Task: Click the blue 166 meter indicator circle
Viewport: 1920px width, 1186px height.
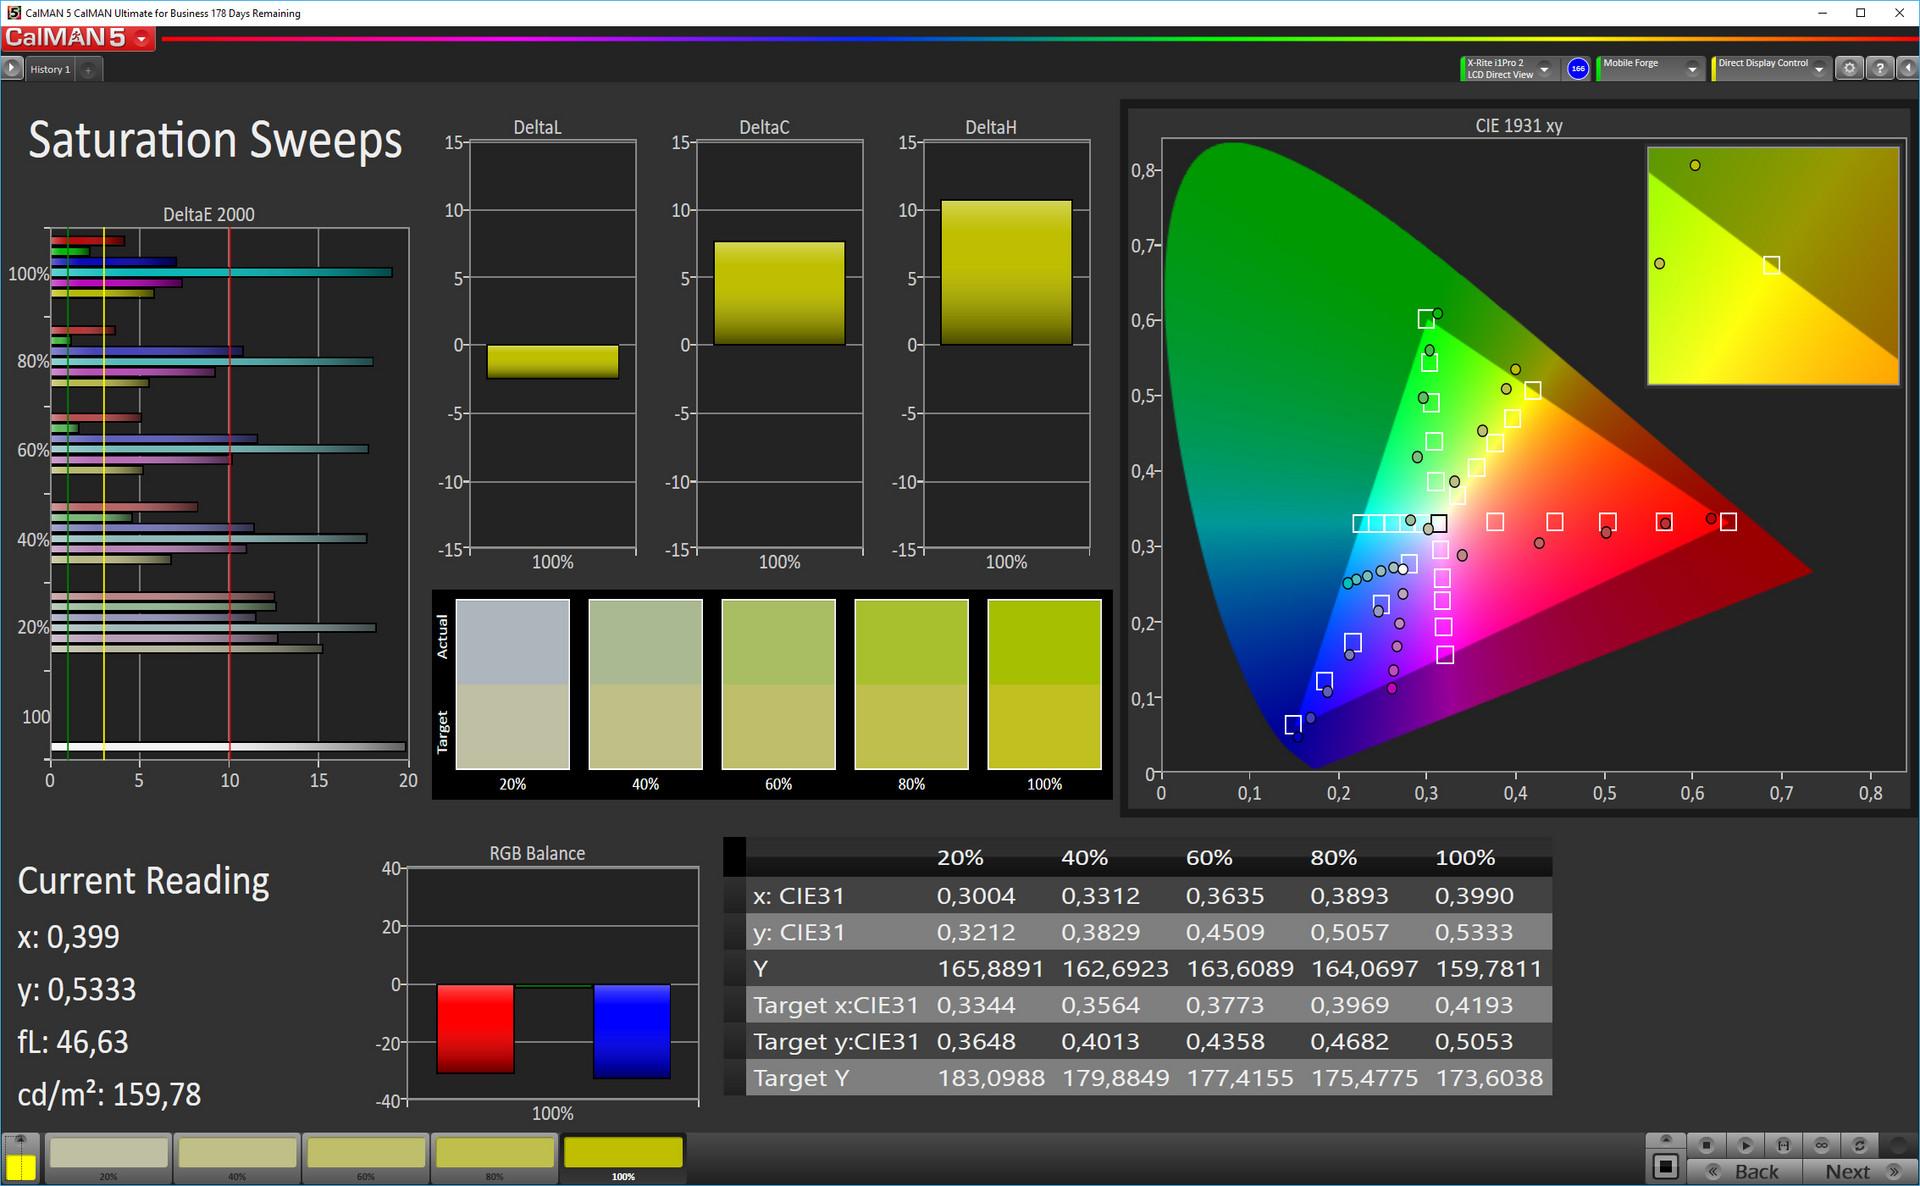Action: coord(1578,68)
